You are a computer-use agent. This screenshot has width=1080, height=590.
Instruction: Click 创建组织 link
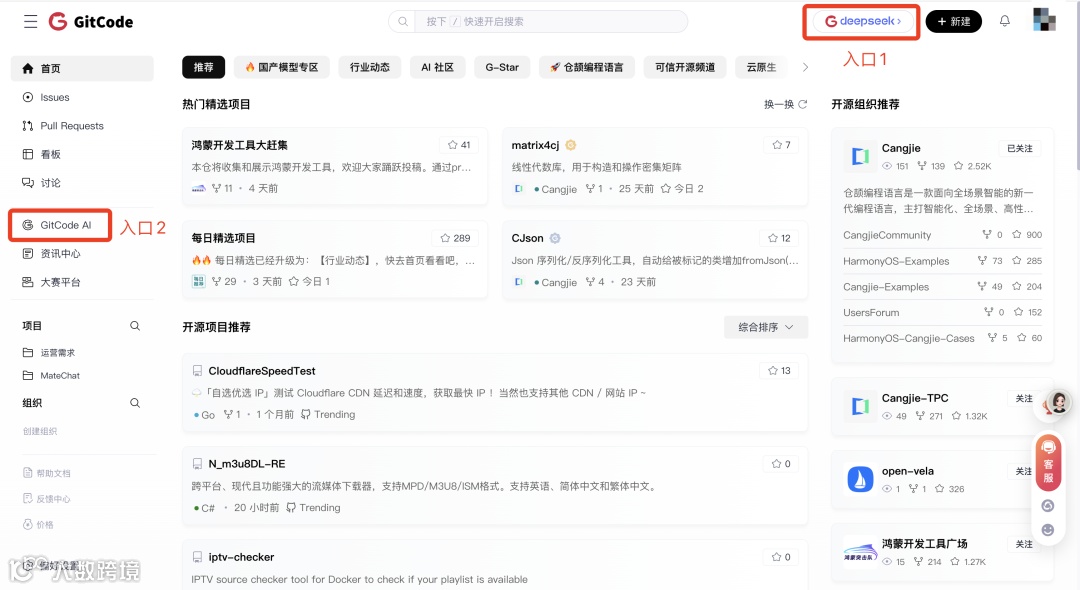(x=40, y=431)
